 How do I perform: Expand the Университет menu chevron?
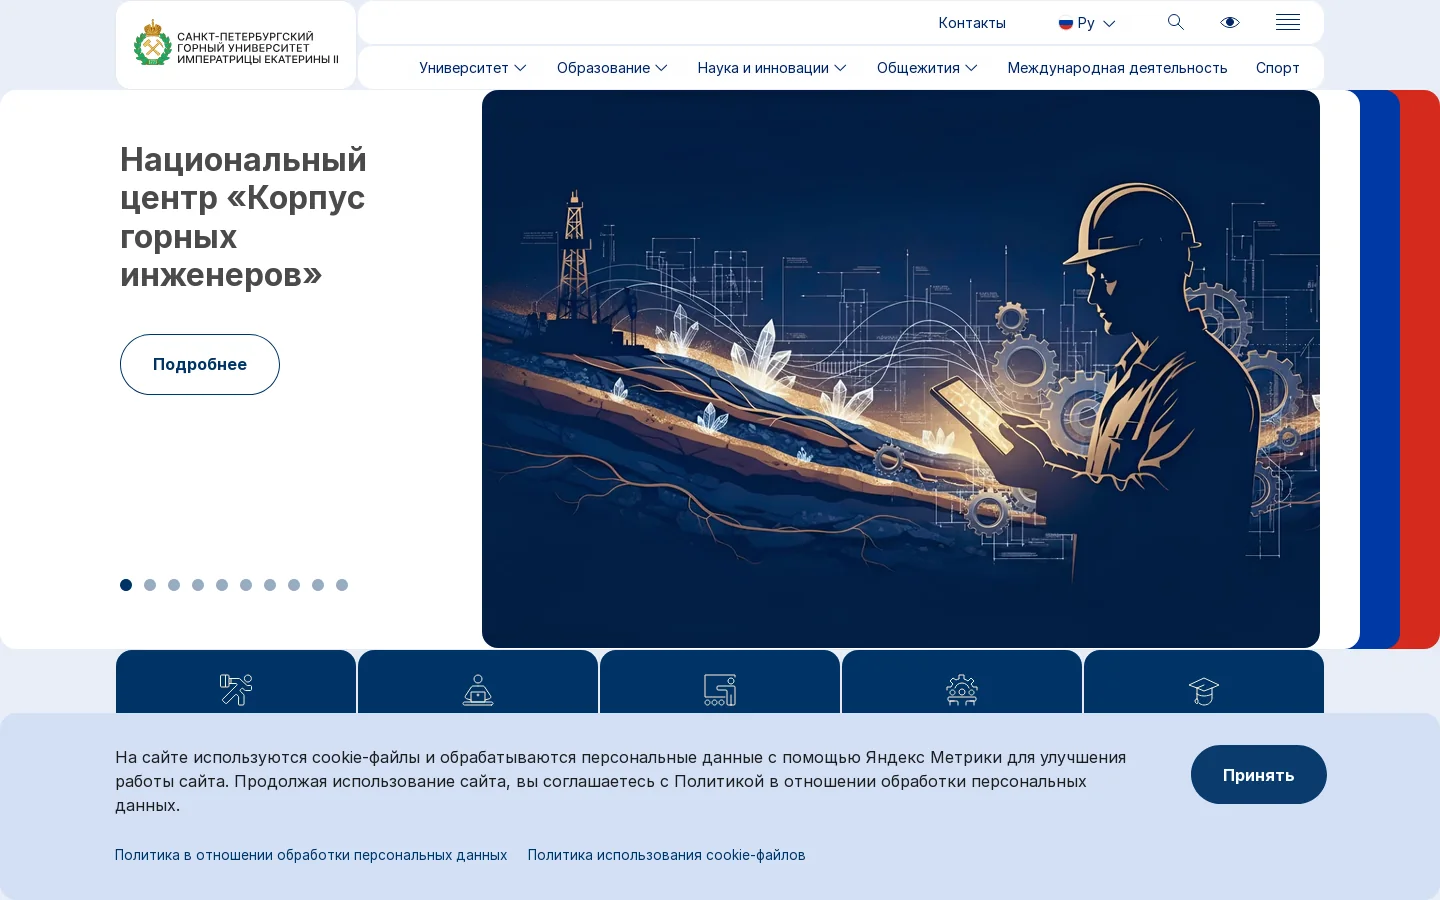click(520, 68)
